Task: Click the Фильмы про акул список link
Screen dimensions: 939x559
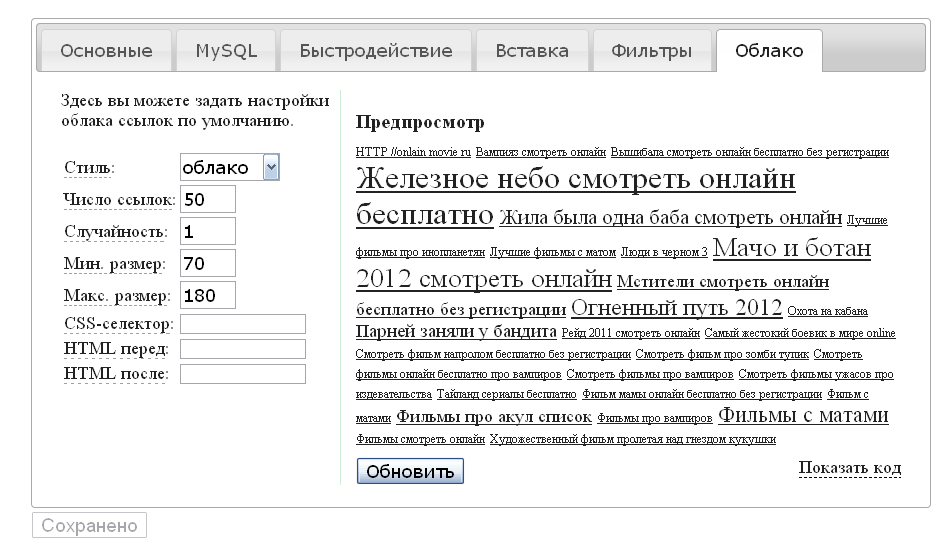Action: point(493,417)
